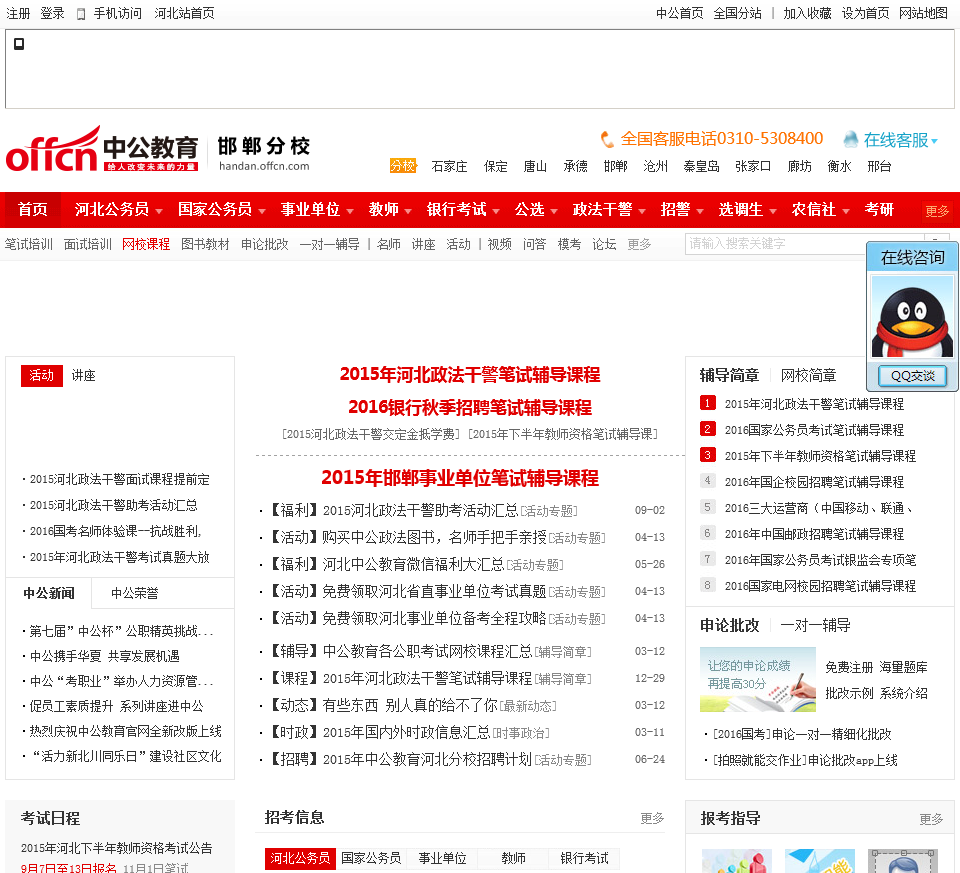Open 2015年河北下半年教师资格考试公告
The width and height of the screenshot is (960, 873).
click(x=116, y=848)
